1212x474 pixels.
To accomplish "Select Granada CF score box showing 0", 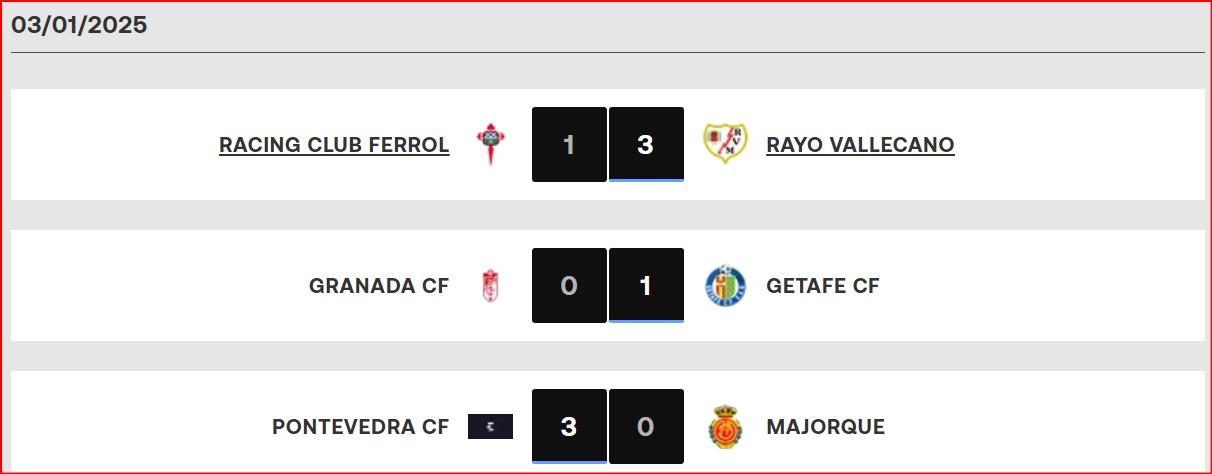I will coord(569,285).
